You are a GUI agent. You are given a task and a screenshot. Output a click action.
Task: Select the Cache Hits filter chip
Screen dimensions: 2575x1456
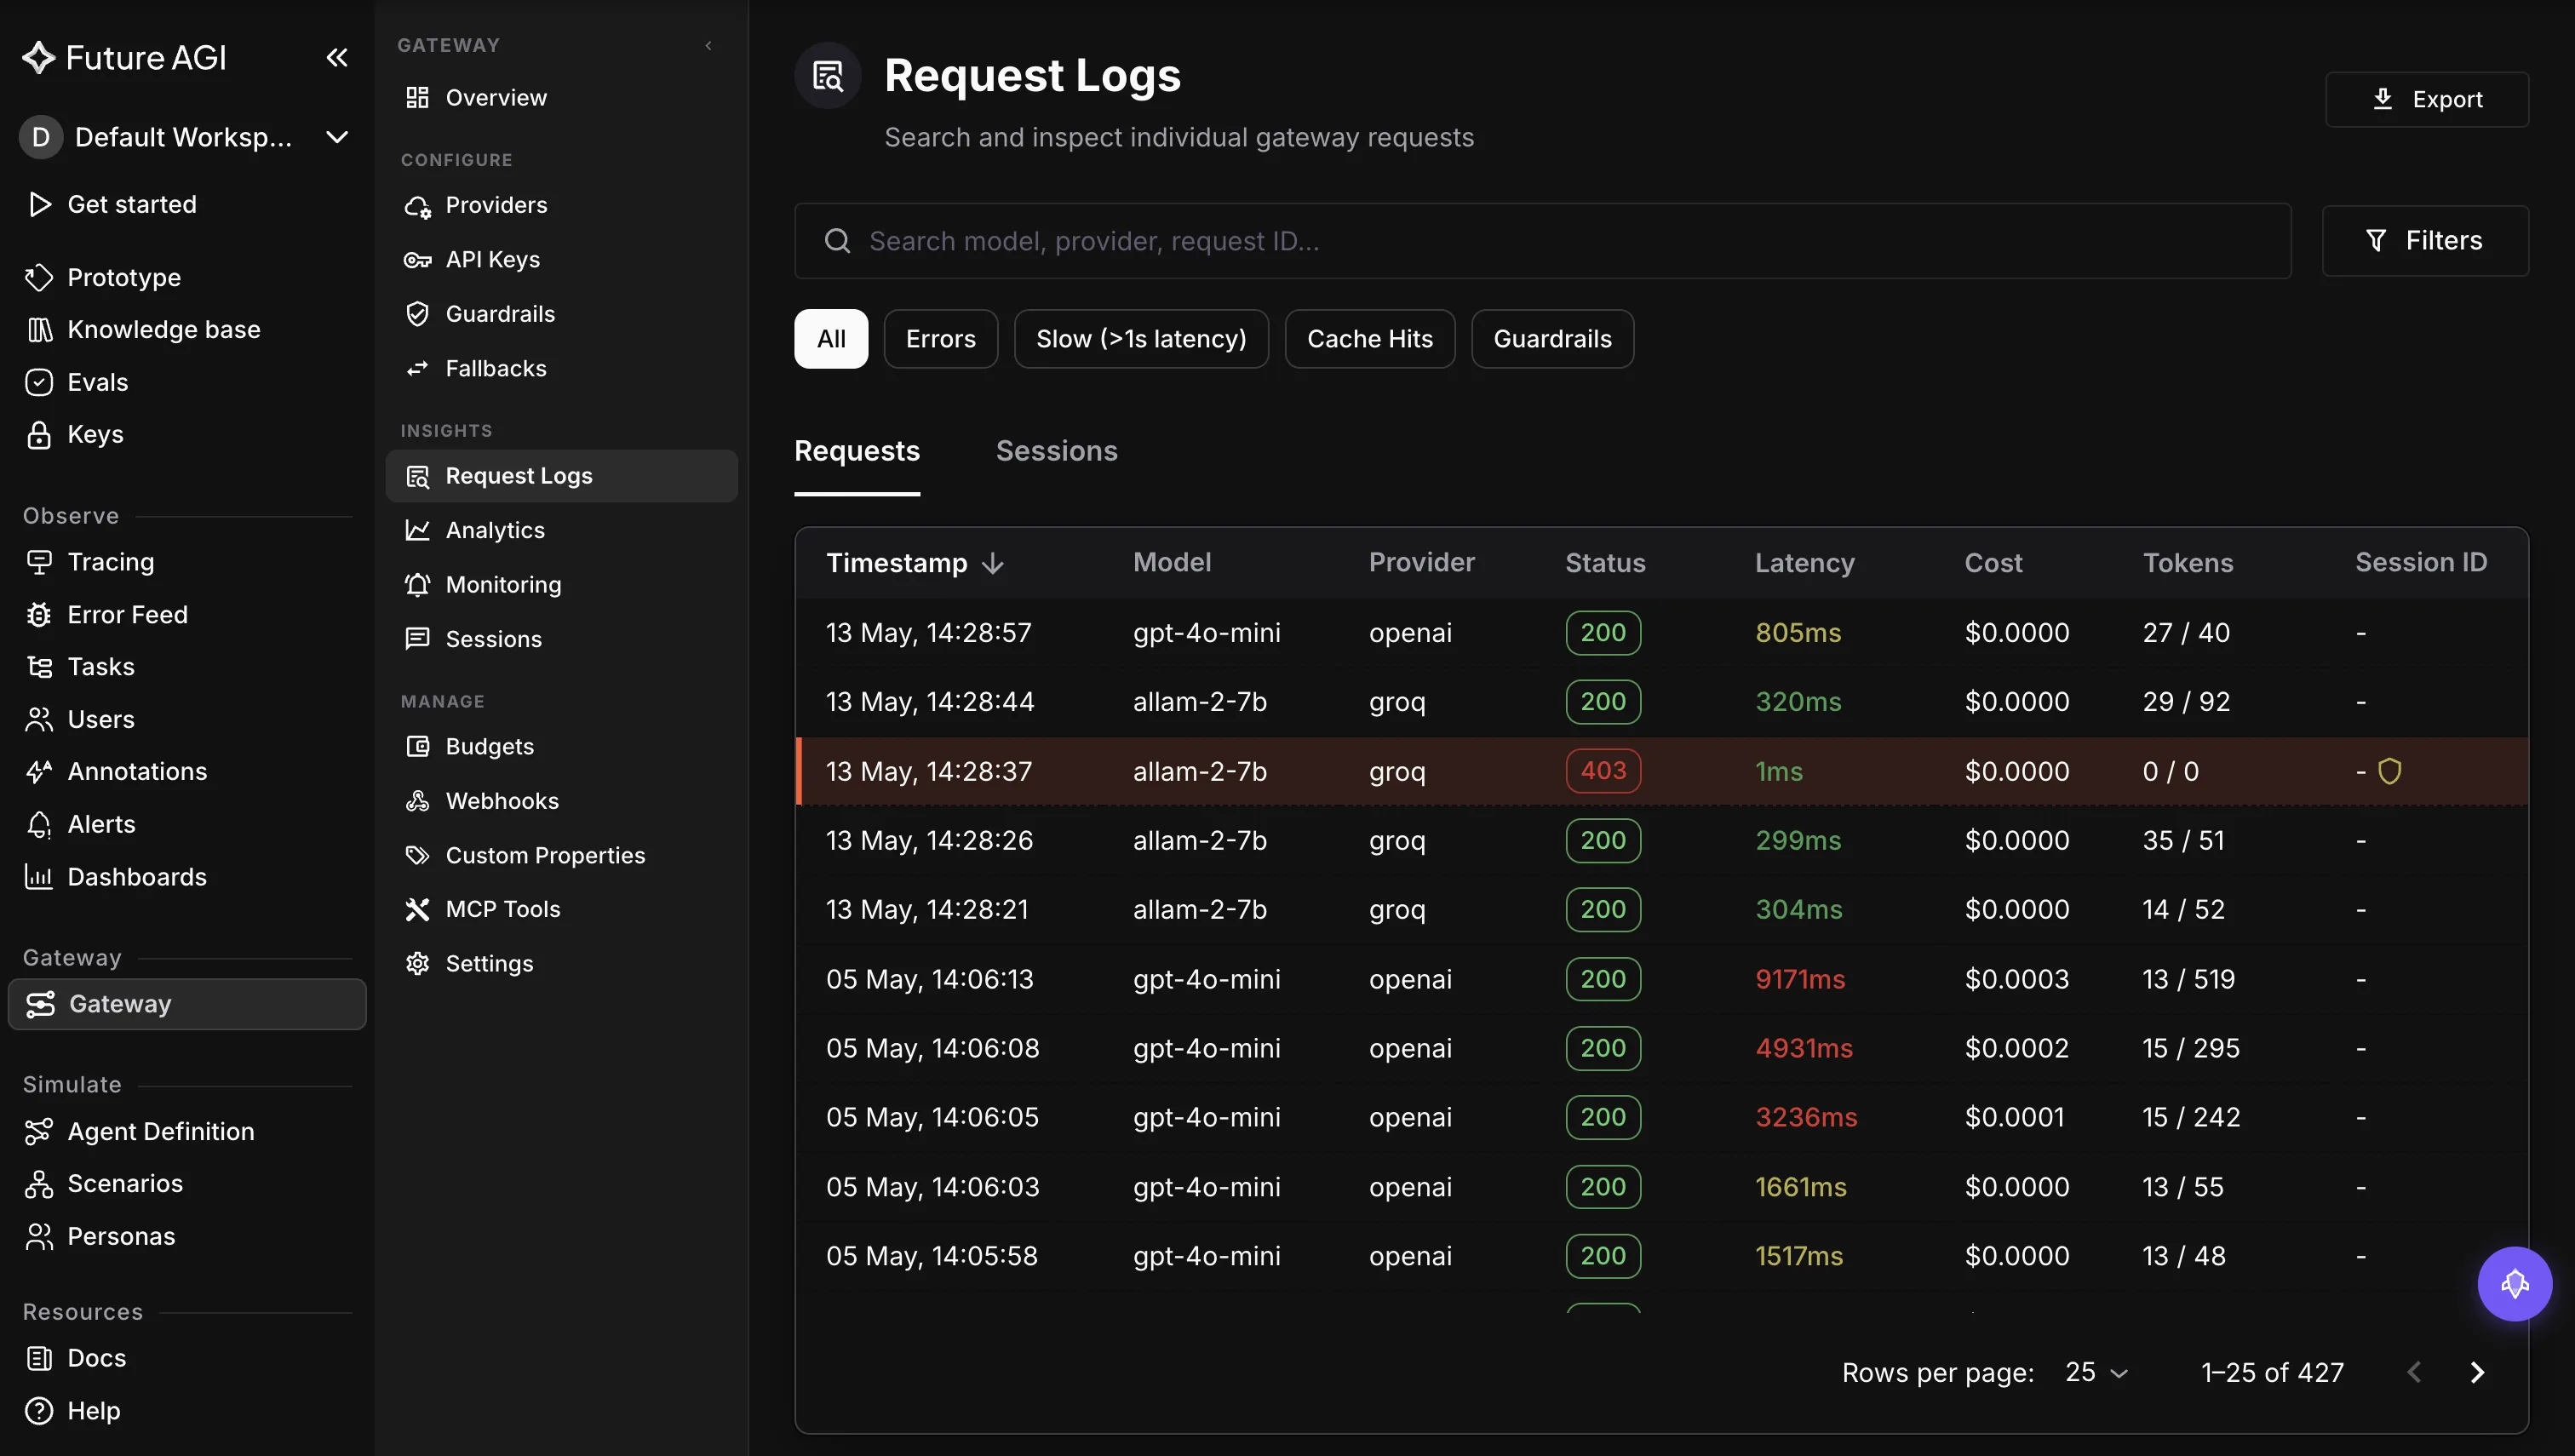click(1369, 339)
